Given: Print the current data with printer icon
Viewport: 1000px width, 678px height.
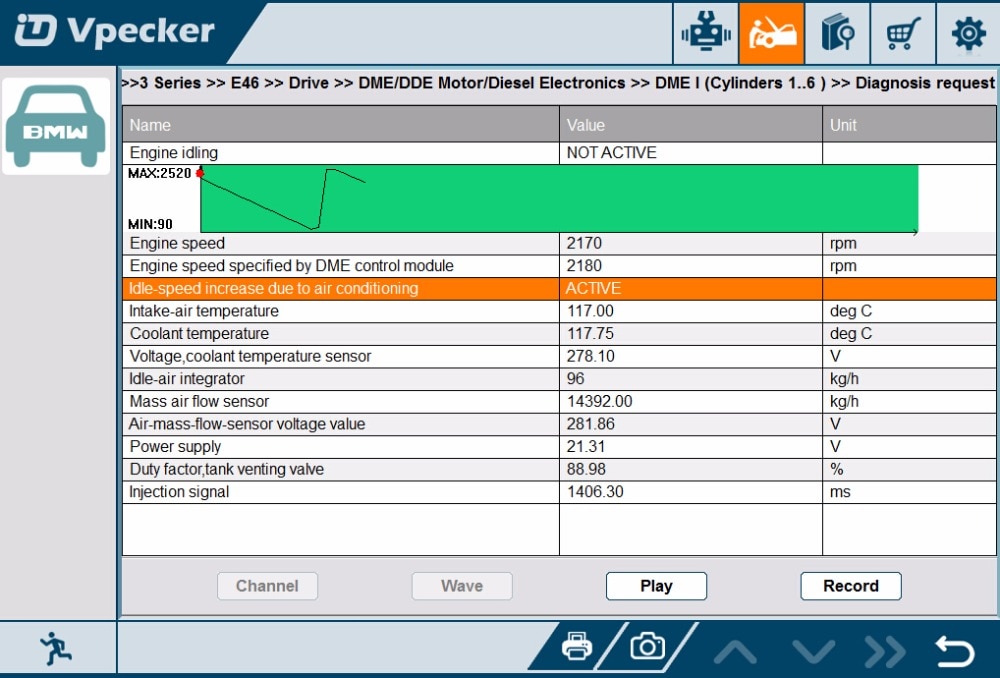Looking at the screenshot, I should [x=577, y=648].
